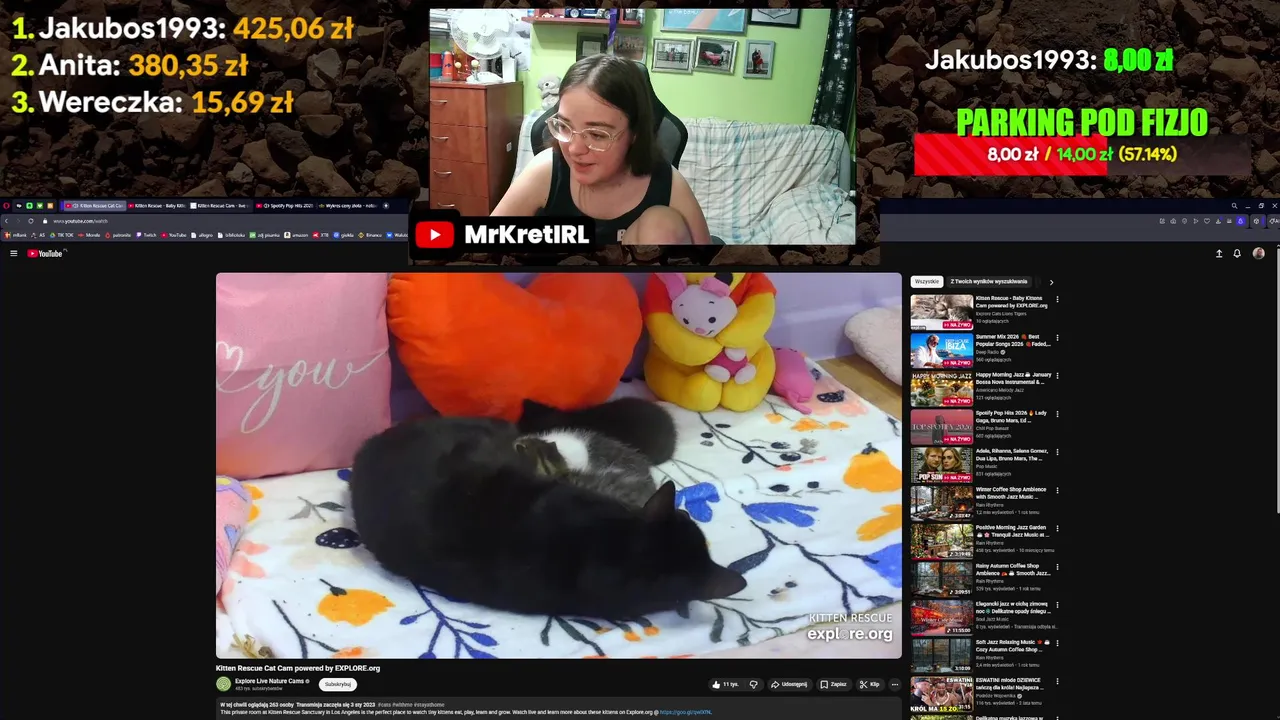Screen dimensions: 1280x720
Task: Open the allegro bookmark
Action: (x=202, y=235)
